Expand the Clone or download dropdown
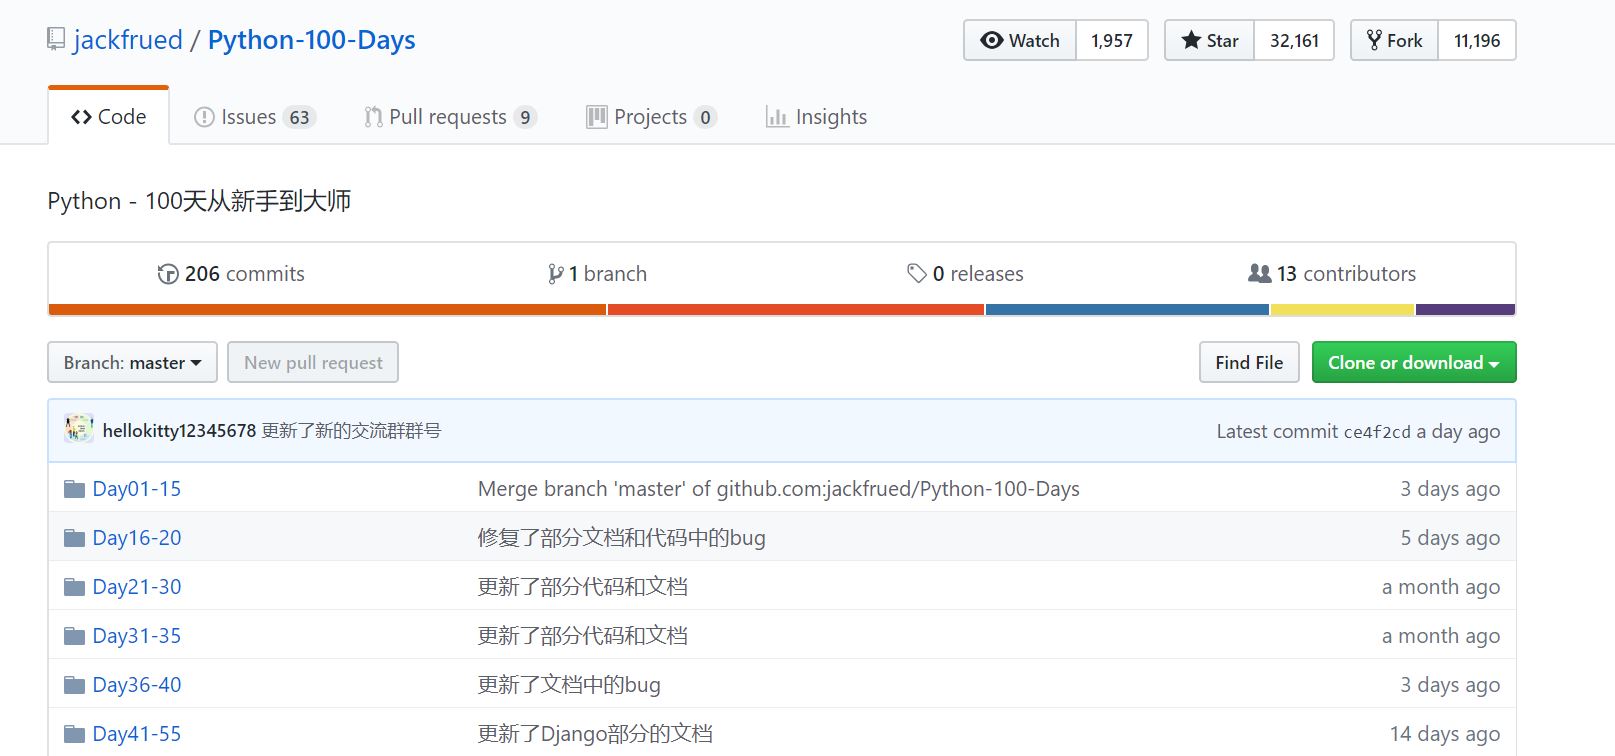1615x756 pixels. pyautogui.click(x=1413, y=363)
